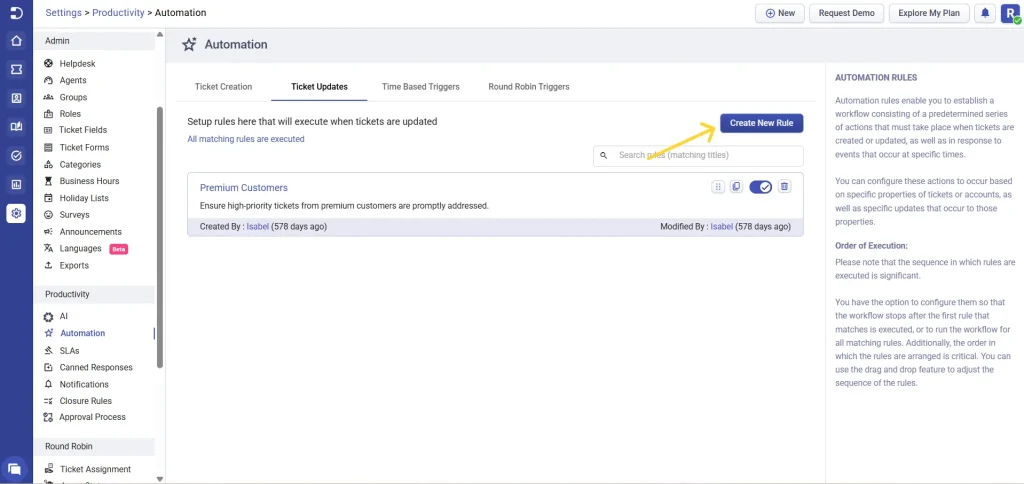Open SLAs under Productivity
Image resolution: width=1024 pixels, height=484 pixels.
69,351
